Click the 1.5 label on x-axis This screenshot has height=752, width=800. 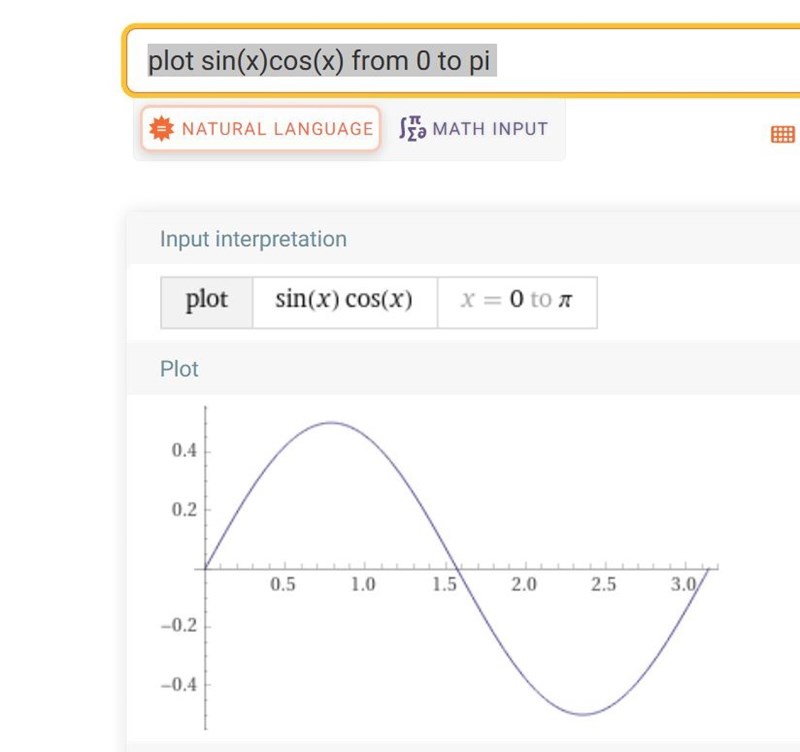pos(444,585)
